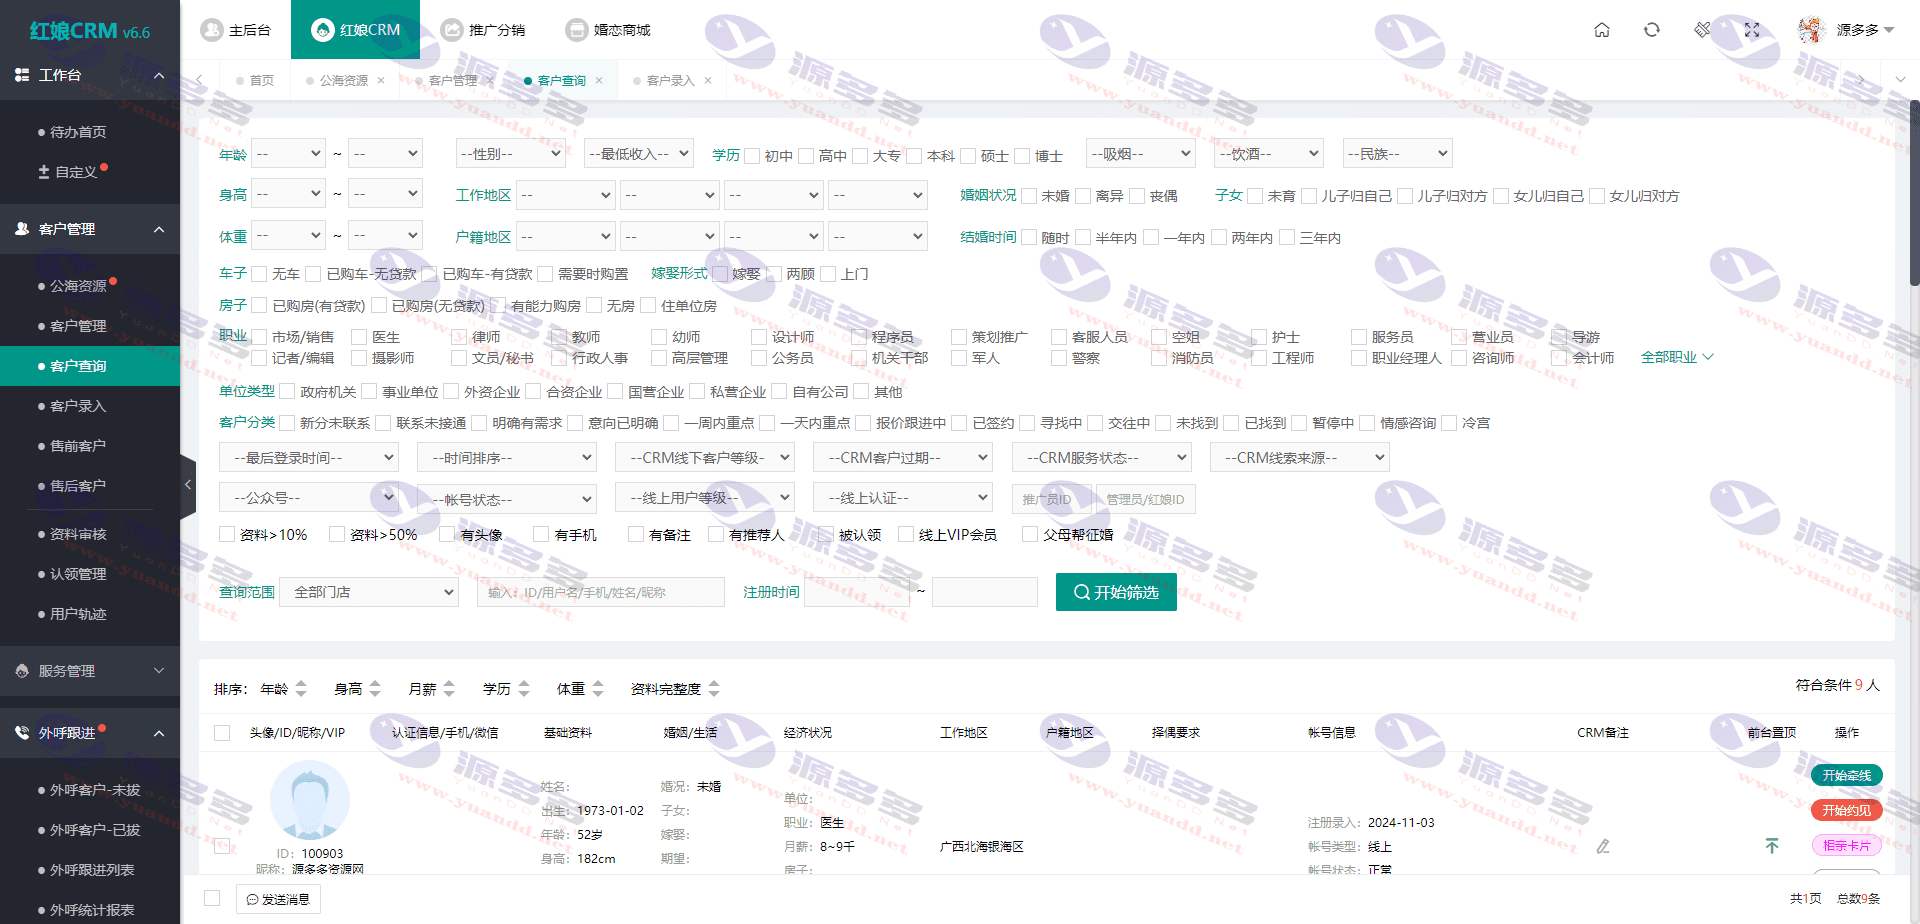
Task: Open the 性别 dropdown
Action: point(511,154)
